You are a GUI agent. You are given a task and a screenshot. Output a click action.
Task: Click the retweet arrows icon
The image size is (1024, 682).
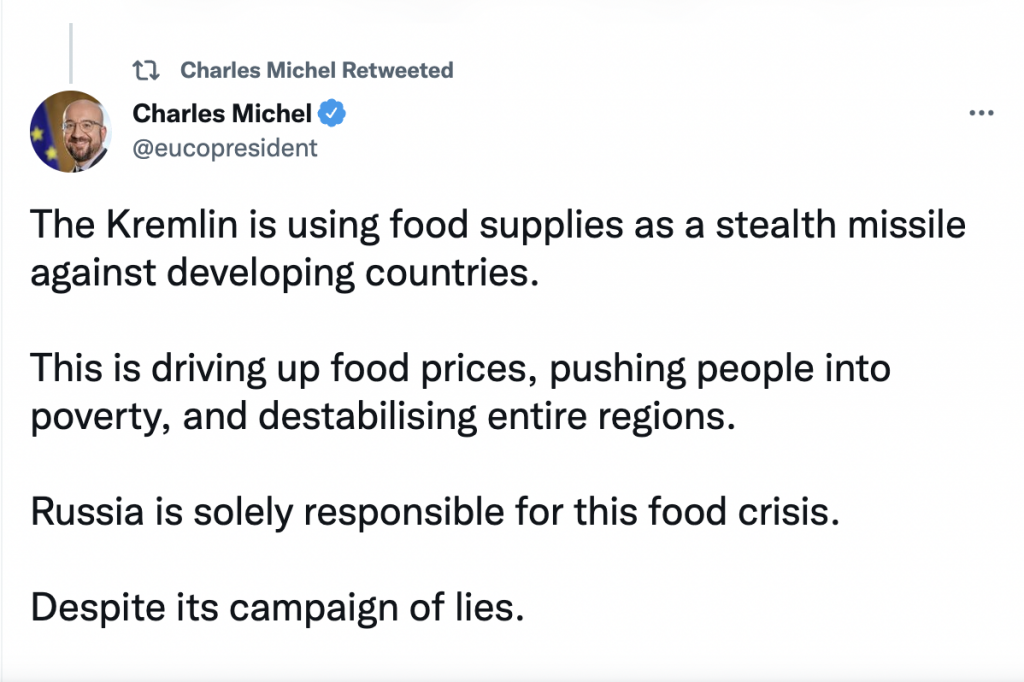(146, 70)
